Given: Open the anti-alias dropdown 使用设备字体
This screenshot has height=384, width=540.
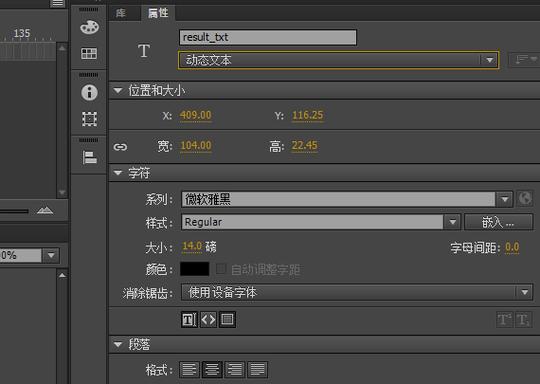Looking at the screenshot, I should click(357, 292).
